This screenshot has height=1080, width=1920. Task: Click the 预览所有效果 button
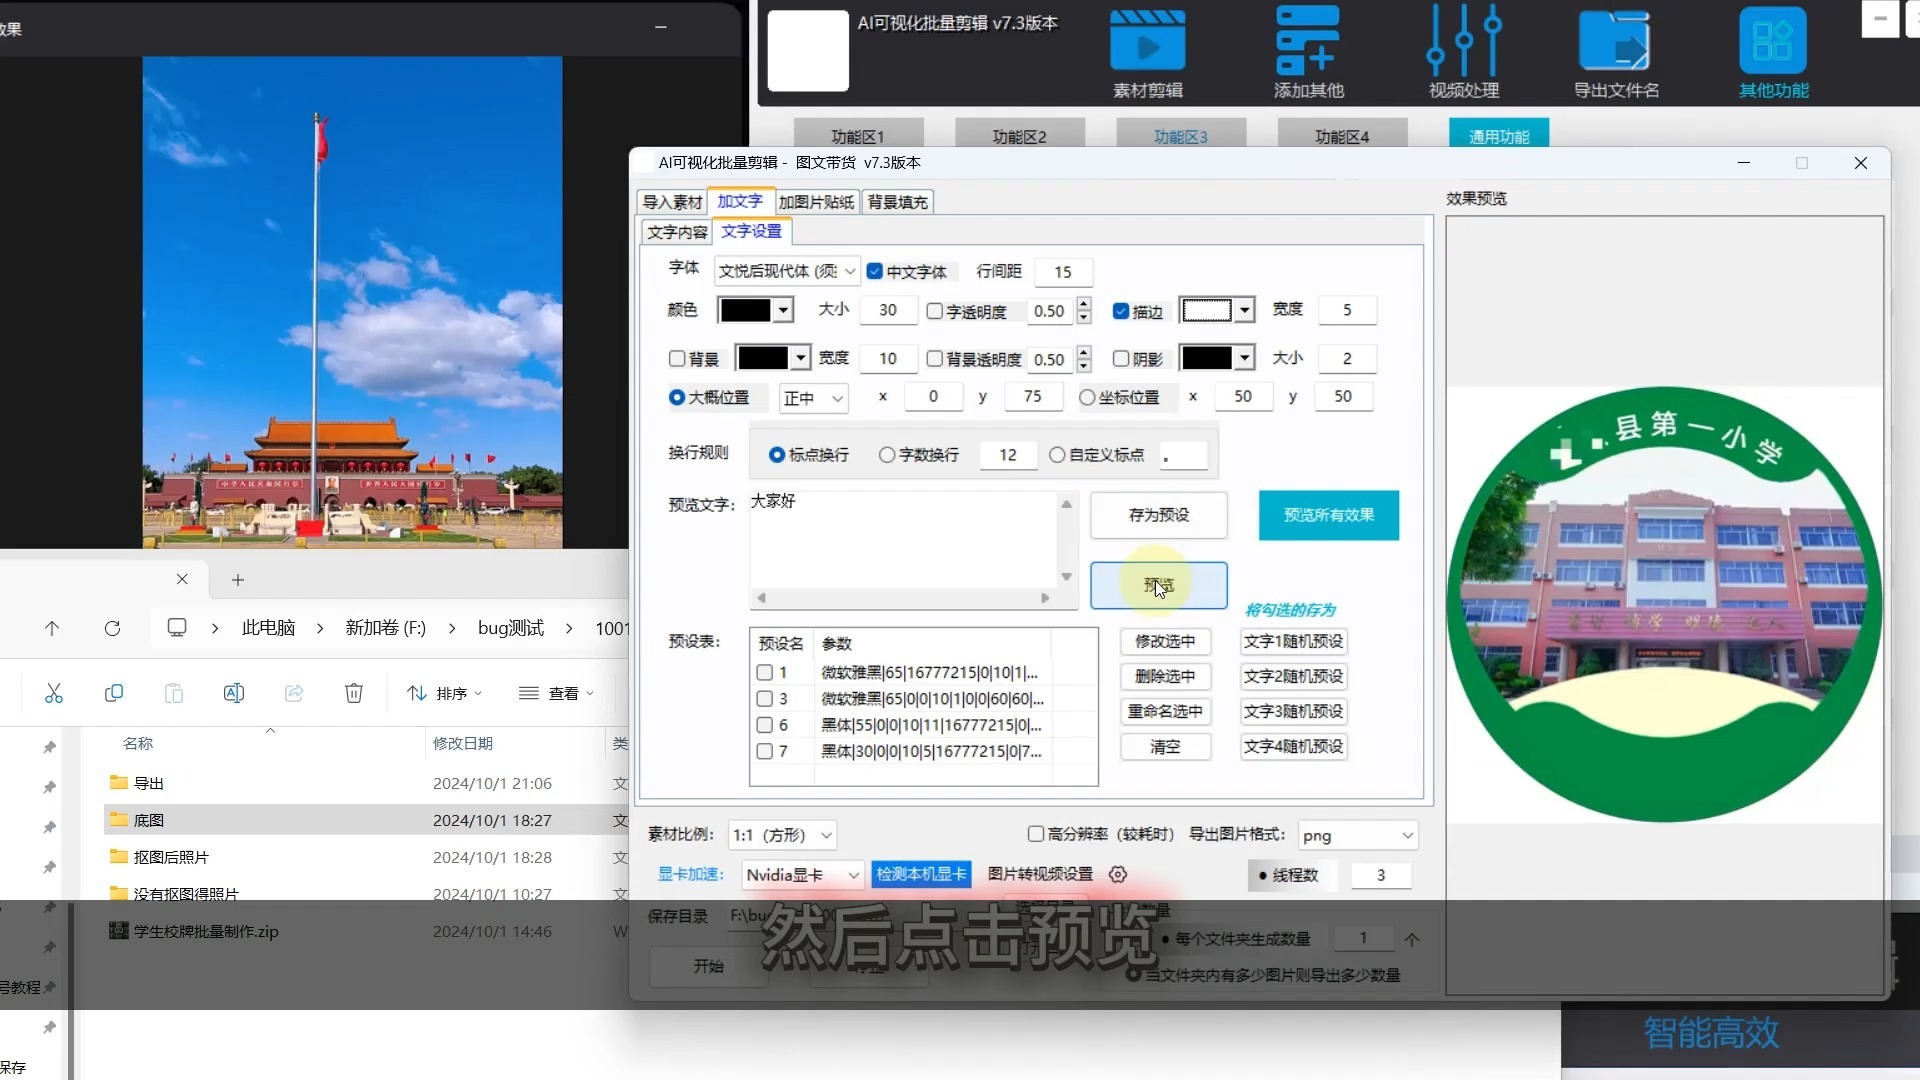coord(1328,515)
